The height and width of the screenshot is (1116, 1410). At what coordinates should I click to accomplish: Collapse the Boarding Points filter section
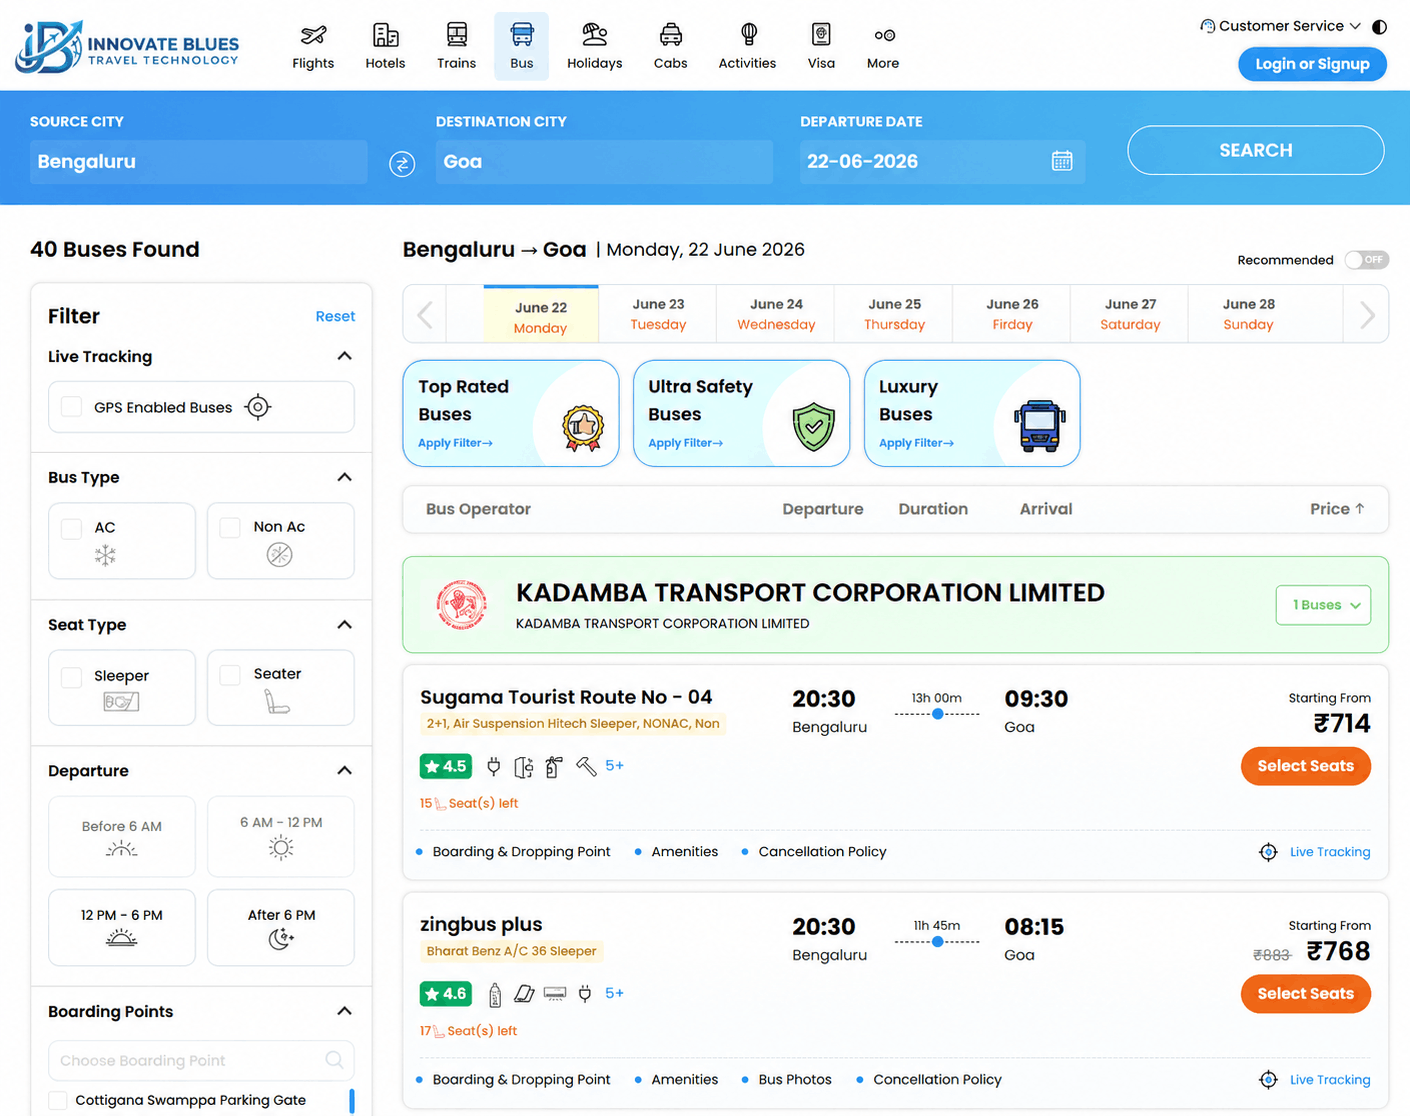[x=344, y=1012]
